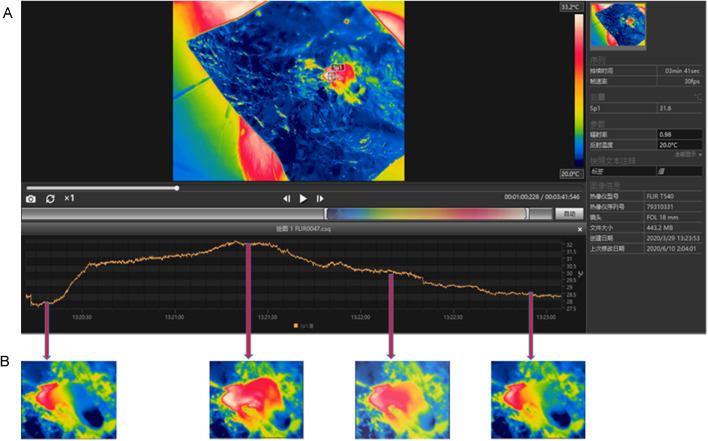
Task: Click the rainbow color palette bar
Action: [425, 214]
